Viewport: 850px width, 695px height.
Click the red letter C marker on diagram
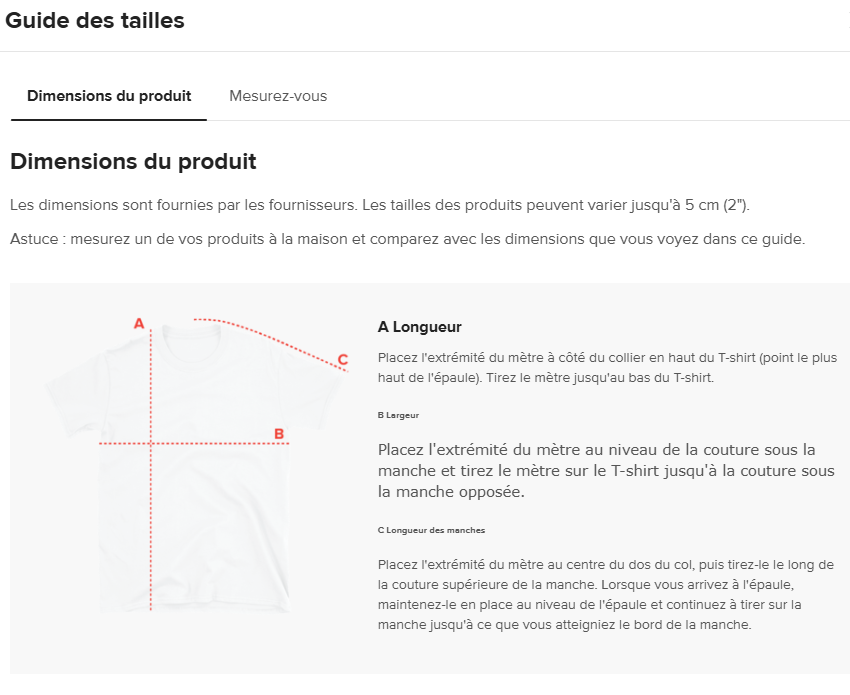tap(342, 359)
